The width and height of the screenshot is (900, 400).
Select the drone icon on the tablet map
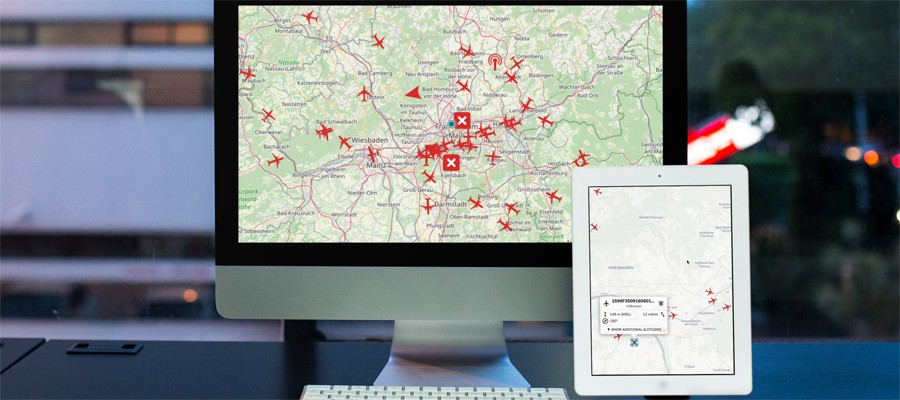634,342
